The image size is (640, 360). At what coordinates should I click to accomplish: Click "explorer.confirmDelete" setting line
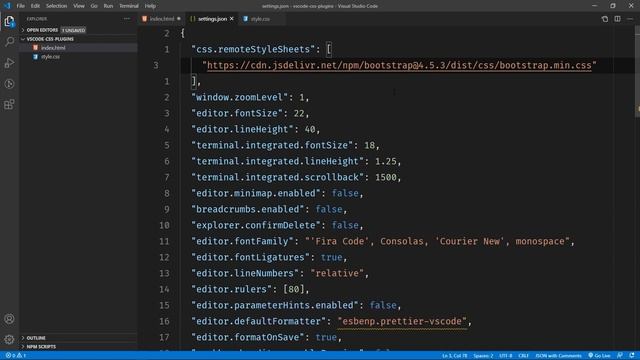point(277,225)
